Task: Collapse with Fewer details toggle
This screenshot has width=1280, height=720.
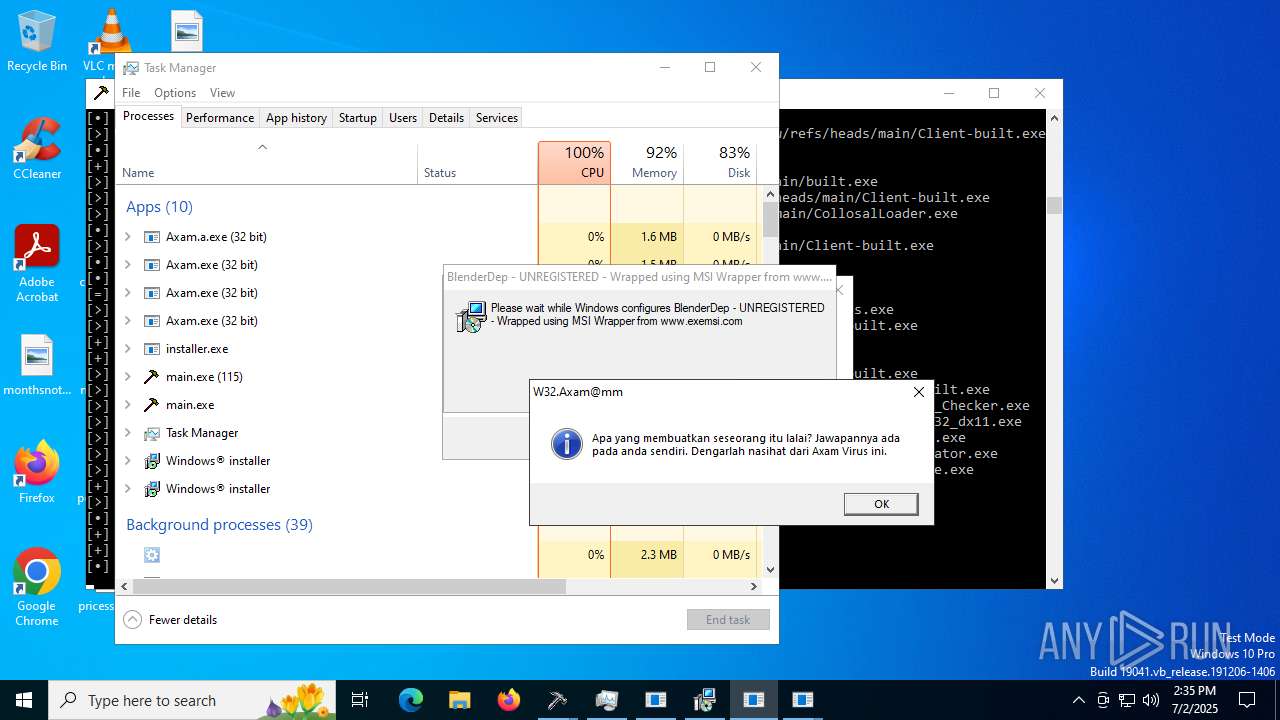Action: [x=170, y=619]
